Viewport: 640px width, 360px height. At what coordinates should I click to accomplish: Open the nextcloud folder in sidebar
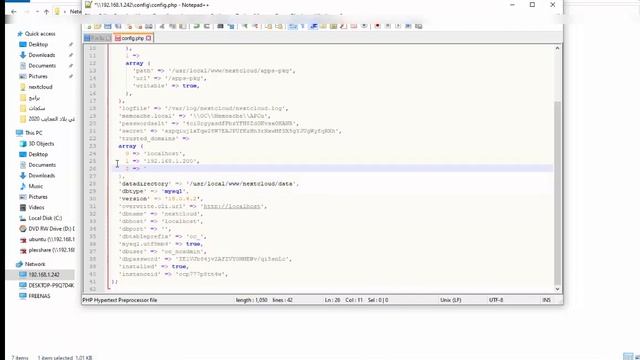[x=40, y=87]
